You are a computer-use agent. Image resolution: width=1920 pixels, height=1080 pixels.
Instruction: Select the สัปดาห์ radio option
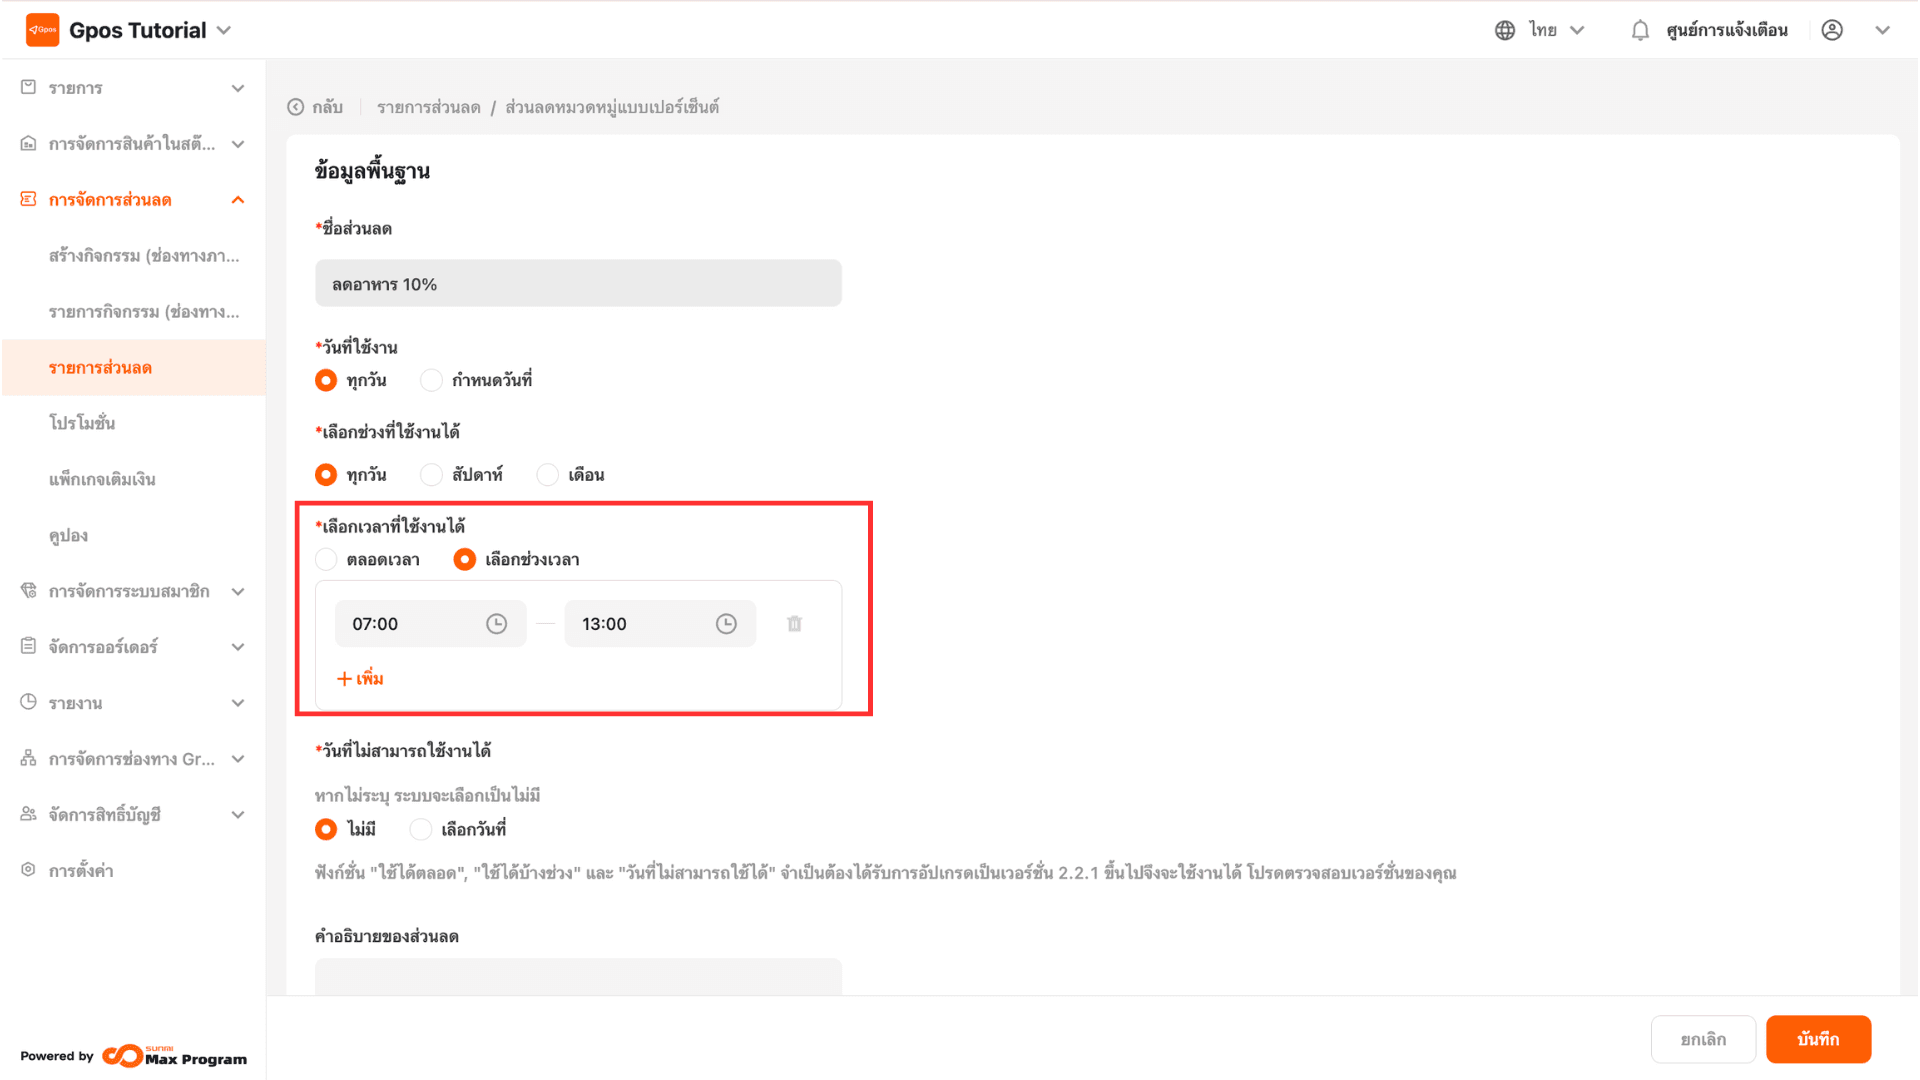(x=431, y=475)
